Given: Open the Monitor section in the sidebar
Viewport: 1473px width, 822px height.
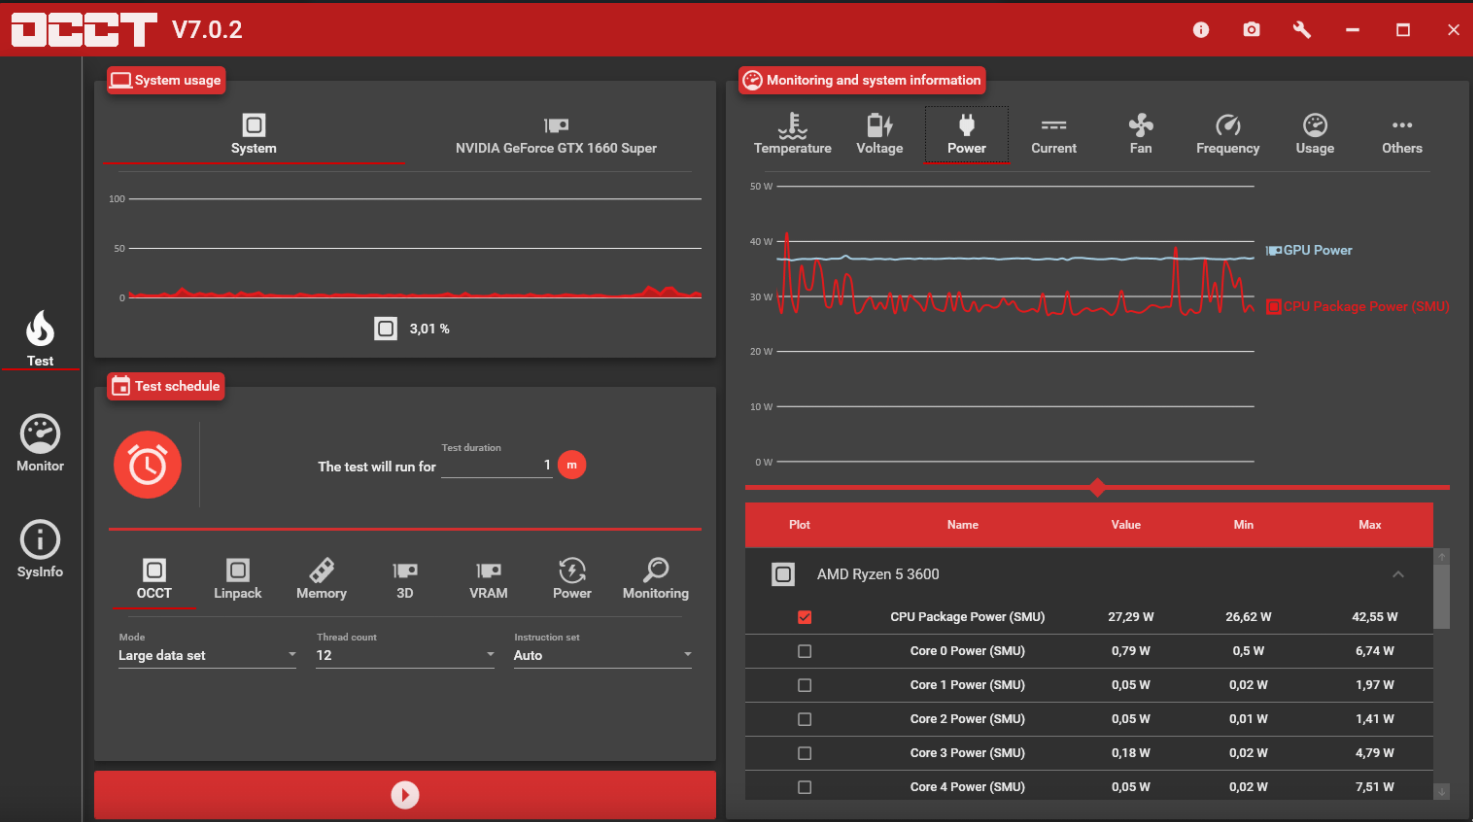Looking at the screenshot, I should point(40,443).
